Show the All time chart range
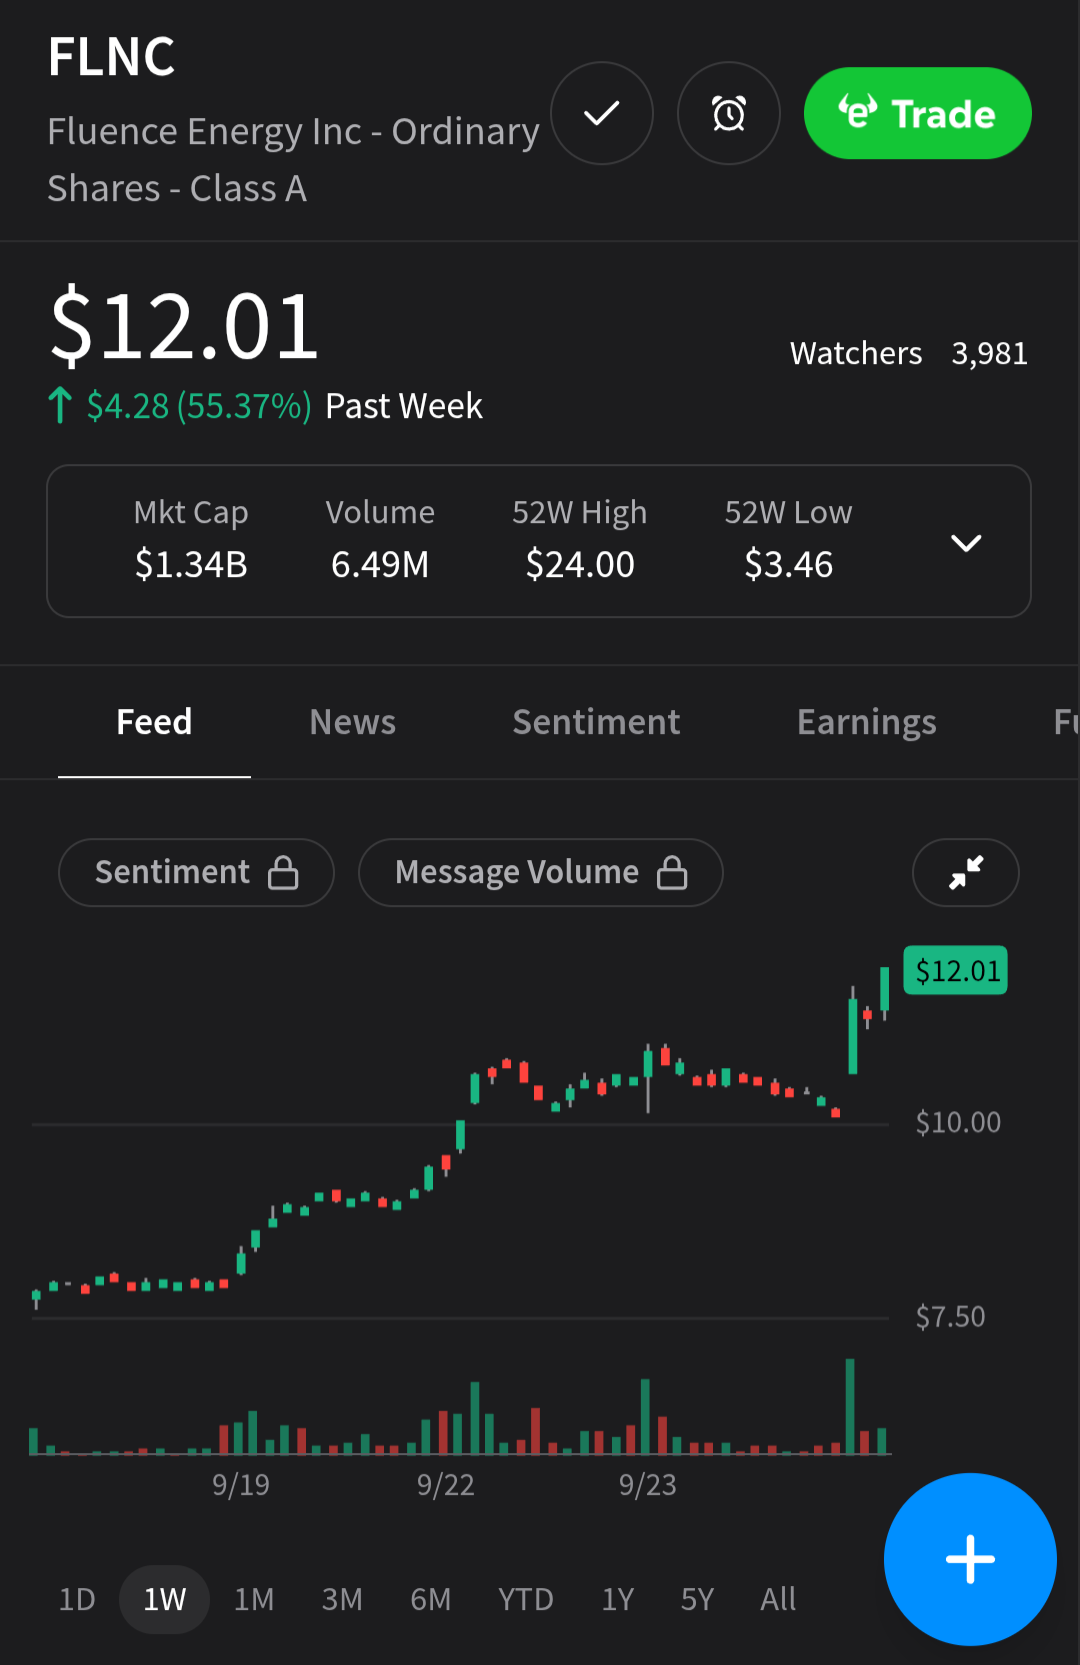The image size is (1080, 1665). [x=778, y=1599]
